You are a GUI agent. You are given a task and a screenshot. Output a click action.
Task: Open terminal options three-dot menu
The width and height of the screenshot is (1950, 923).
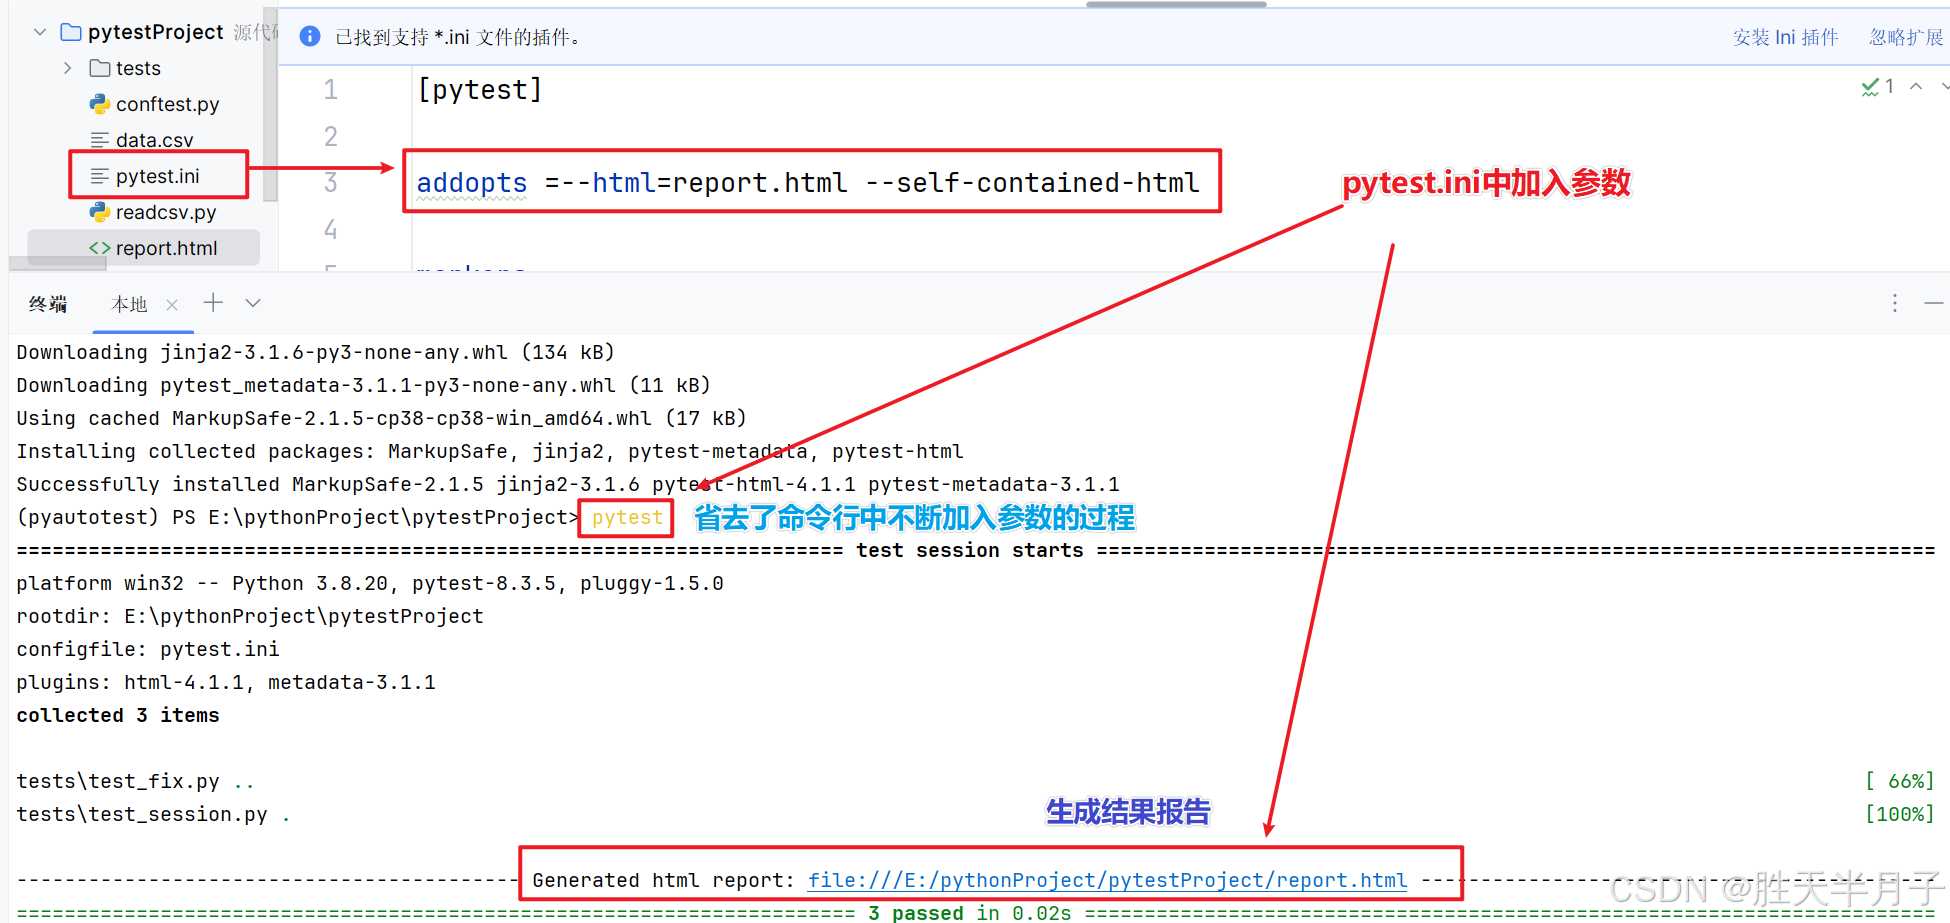pyautogui.click(x=1895, y=303)
